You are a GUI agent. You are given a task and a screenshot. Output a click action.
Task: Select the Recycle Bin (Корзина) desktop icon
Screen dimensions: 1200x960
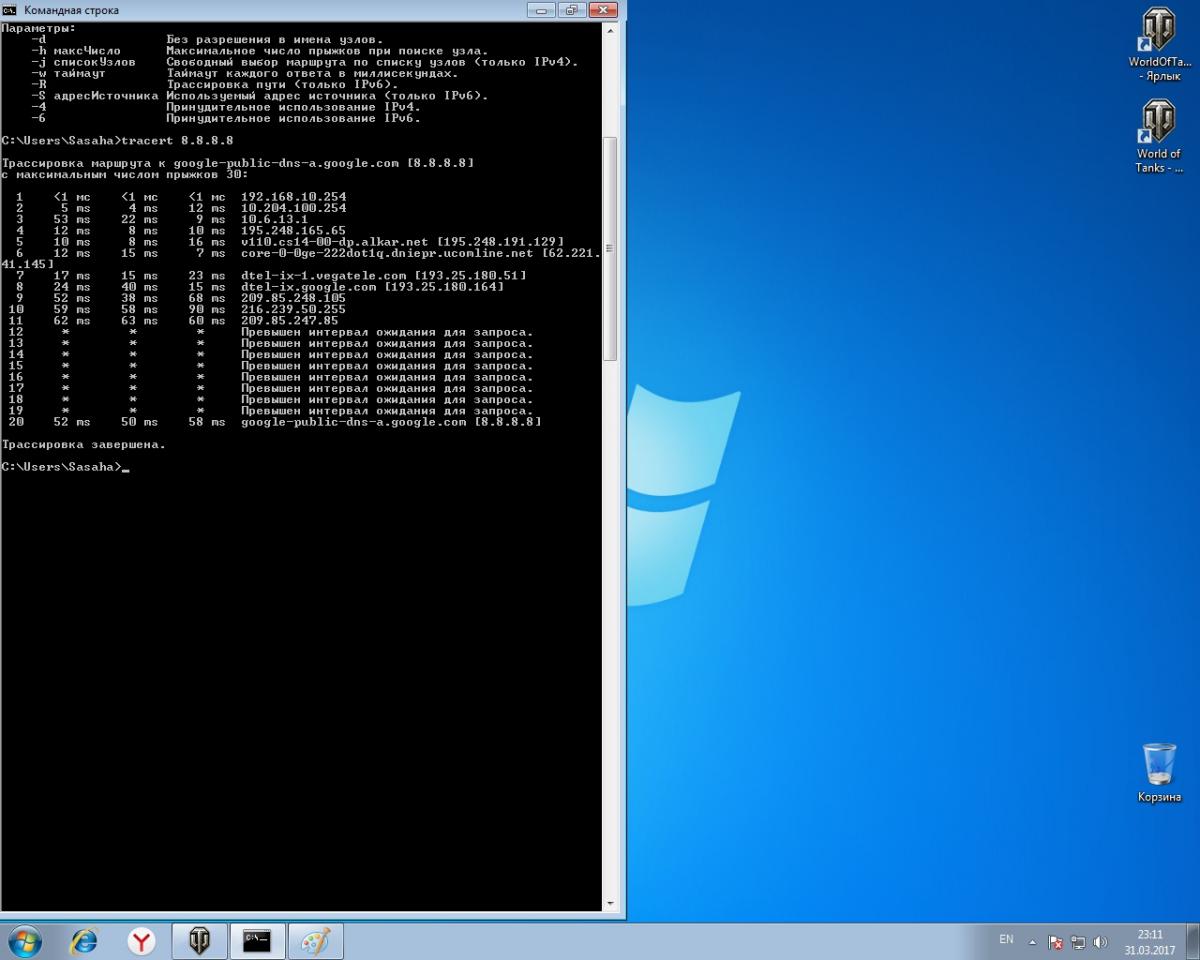point(1159,772)
